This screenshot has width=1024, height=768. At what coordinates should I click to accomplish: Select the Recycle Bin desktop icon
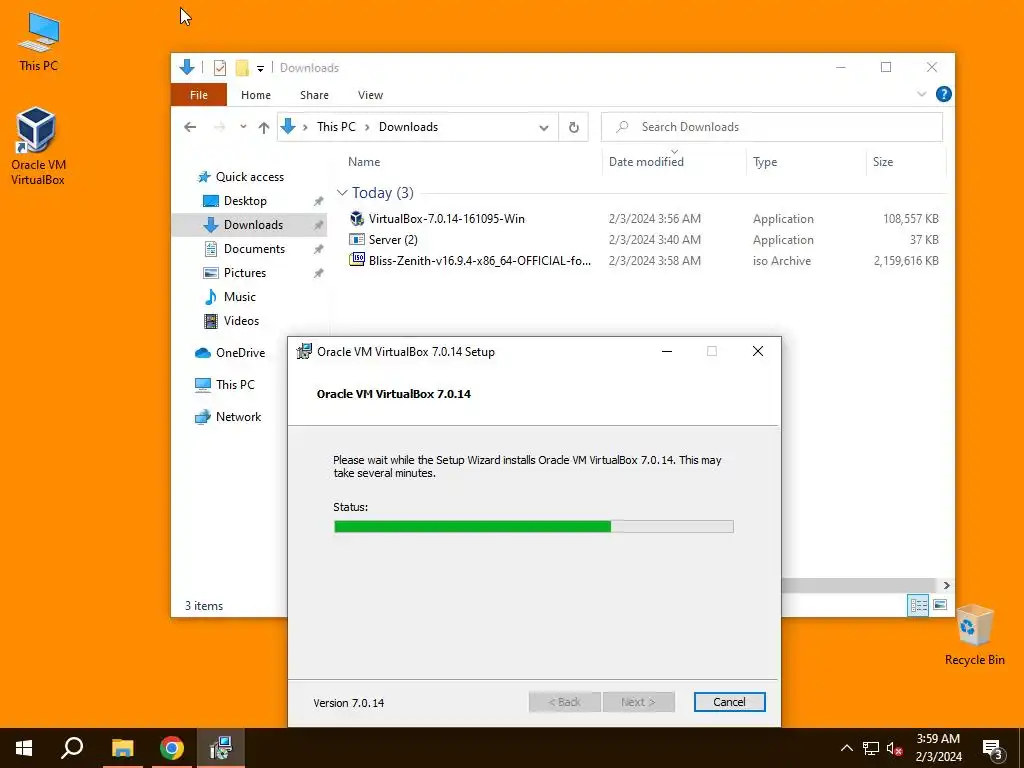pyautogui.click(x=974, y=635)
